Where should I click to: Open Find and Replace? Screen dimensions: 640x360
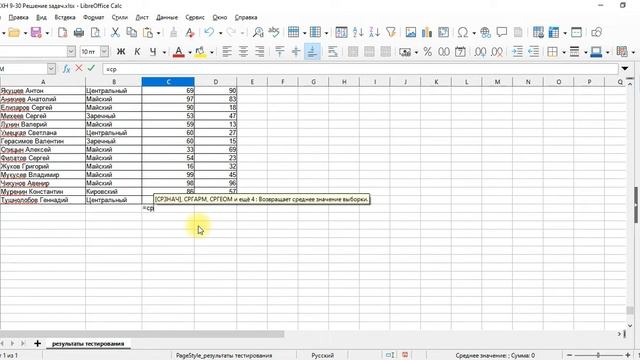coord(258,32)
